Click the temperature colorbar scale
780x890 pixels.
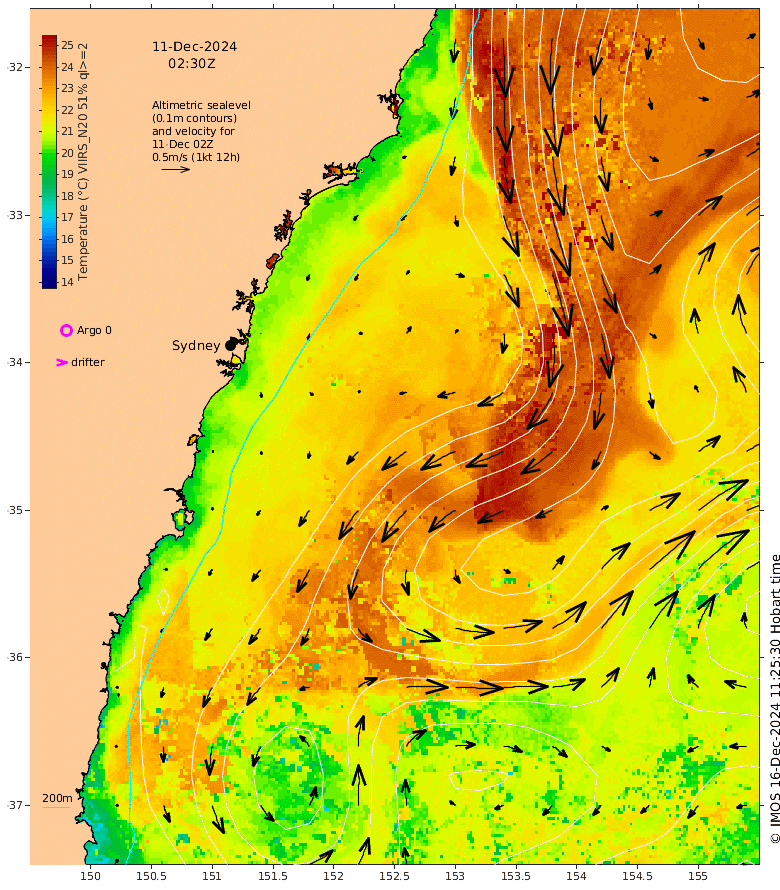[x=49, y=162]
